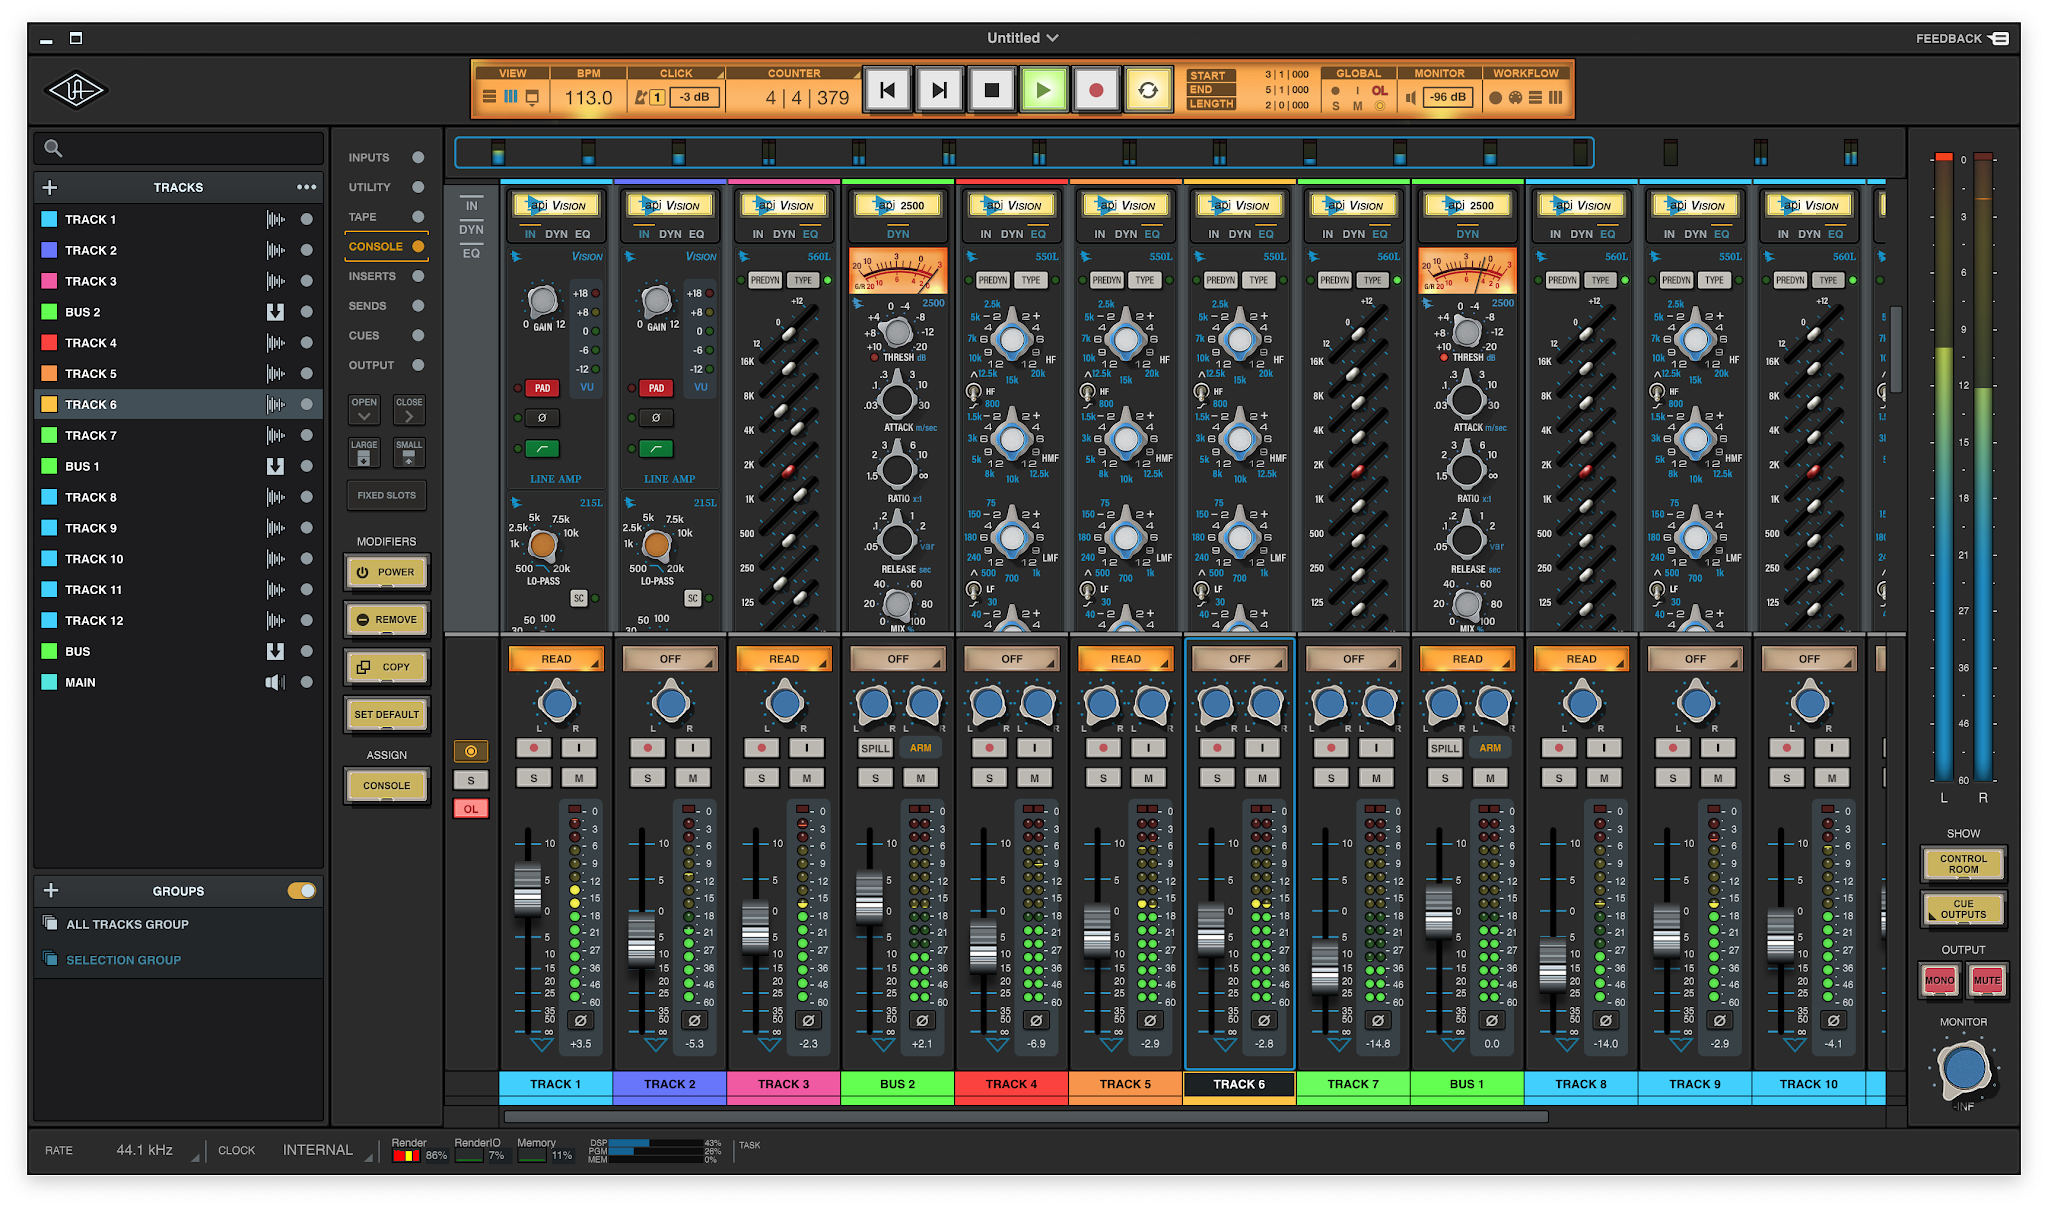Viewport: 2048px width, 1207px height.
Task: Click the speaker icon on MAIN row
Action: pyautogui.click(x=275, y=682)
